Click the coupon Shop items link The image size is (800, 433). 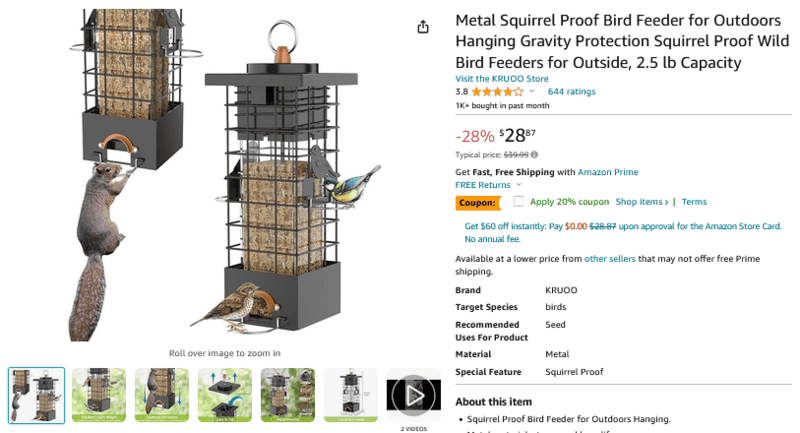click(x=642, y=202)
